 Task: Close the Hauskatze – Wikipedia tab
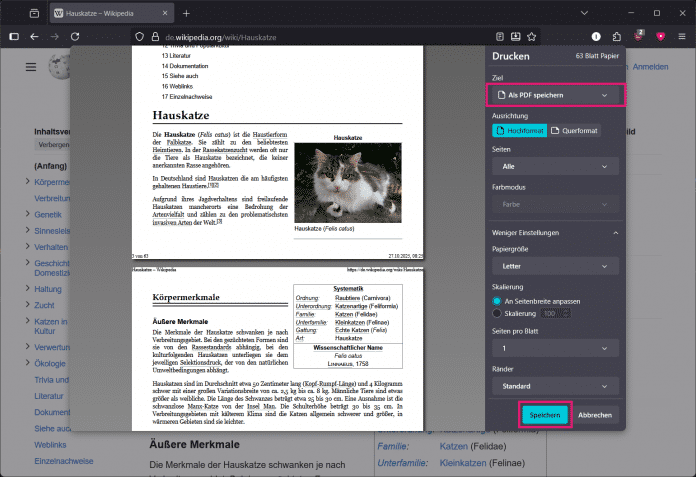165,13
